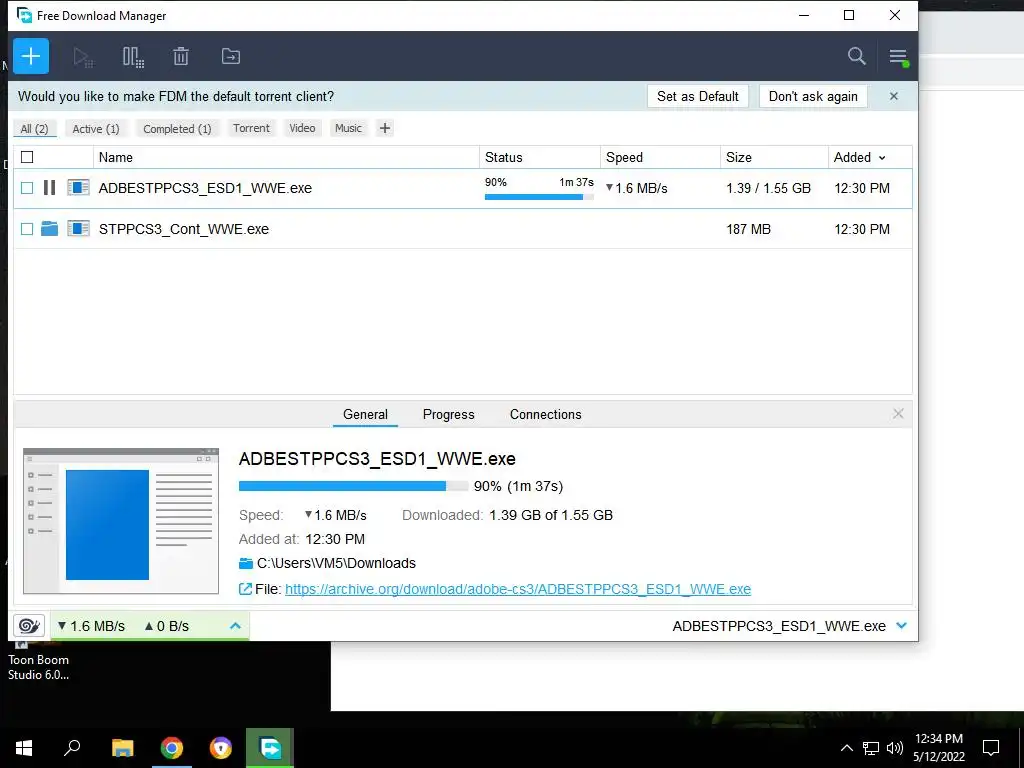Delete selected download with trash icon
Viewport: 1024px width, 768px height.
point(181,56)
